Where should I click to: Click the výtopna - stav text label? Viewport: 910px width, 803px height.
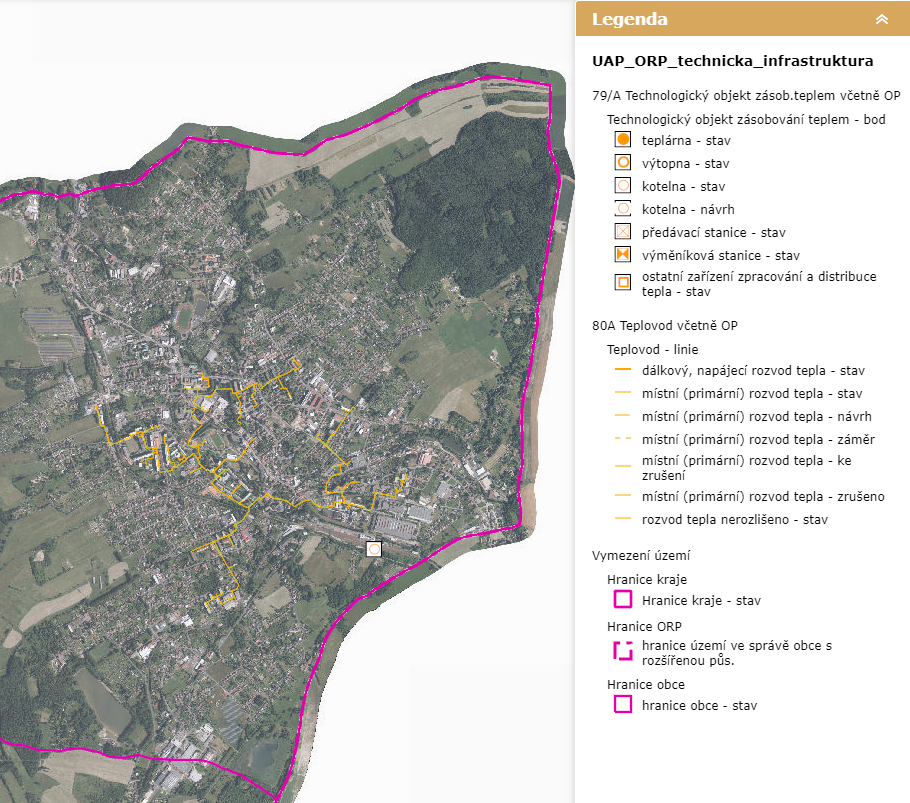pyautogui.click(x=685, y=164)
